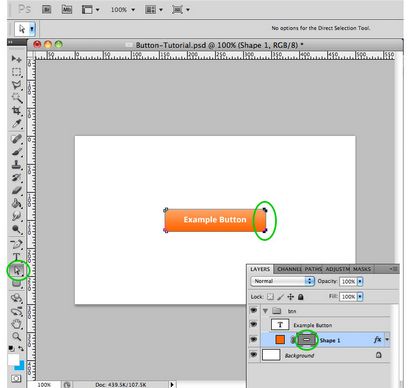Select the History Brush tool
This screenshot has width=410, height=388.
[x=16, y=178]
